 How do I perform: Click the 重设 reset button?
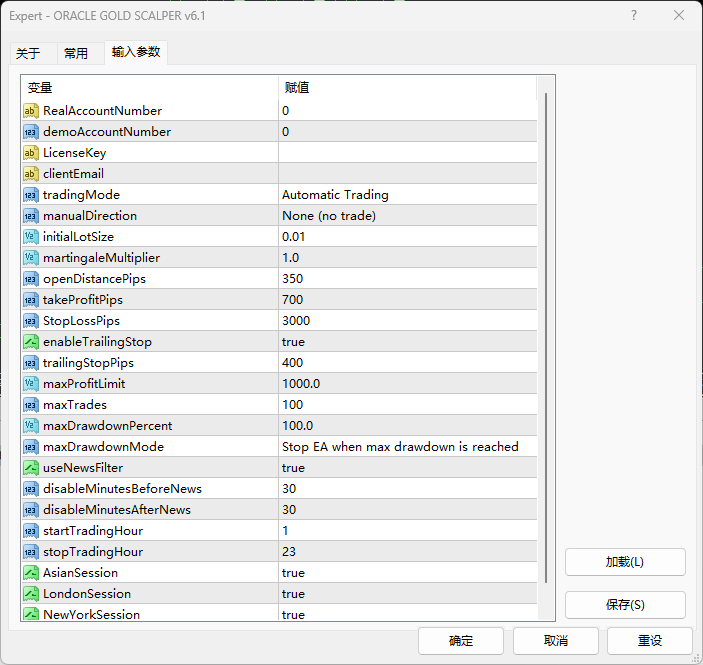coord(650,641)
